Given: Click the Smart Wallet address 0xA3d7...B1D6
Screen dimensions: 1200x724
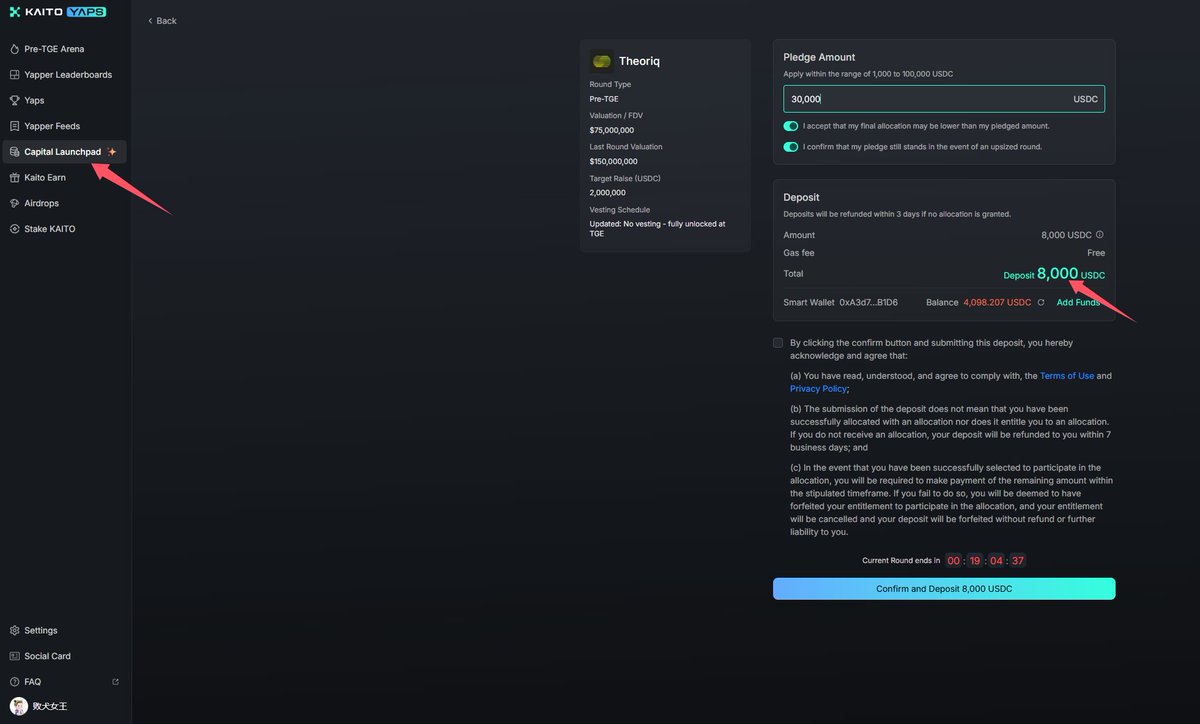Looking at the screenshot, I should [x=868, y=302].
